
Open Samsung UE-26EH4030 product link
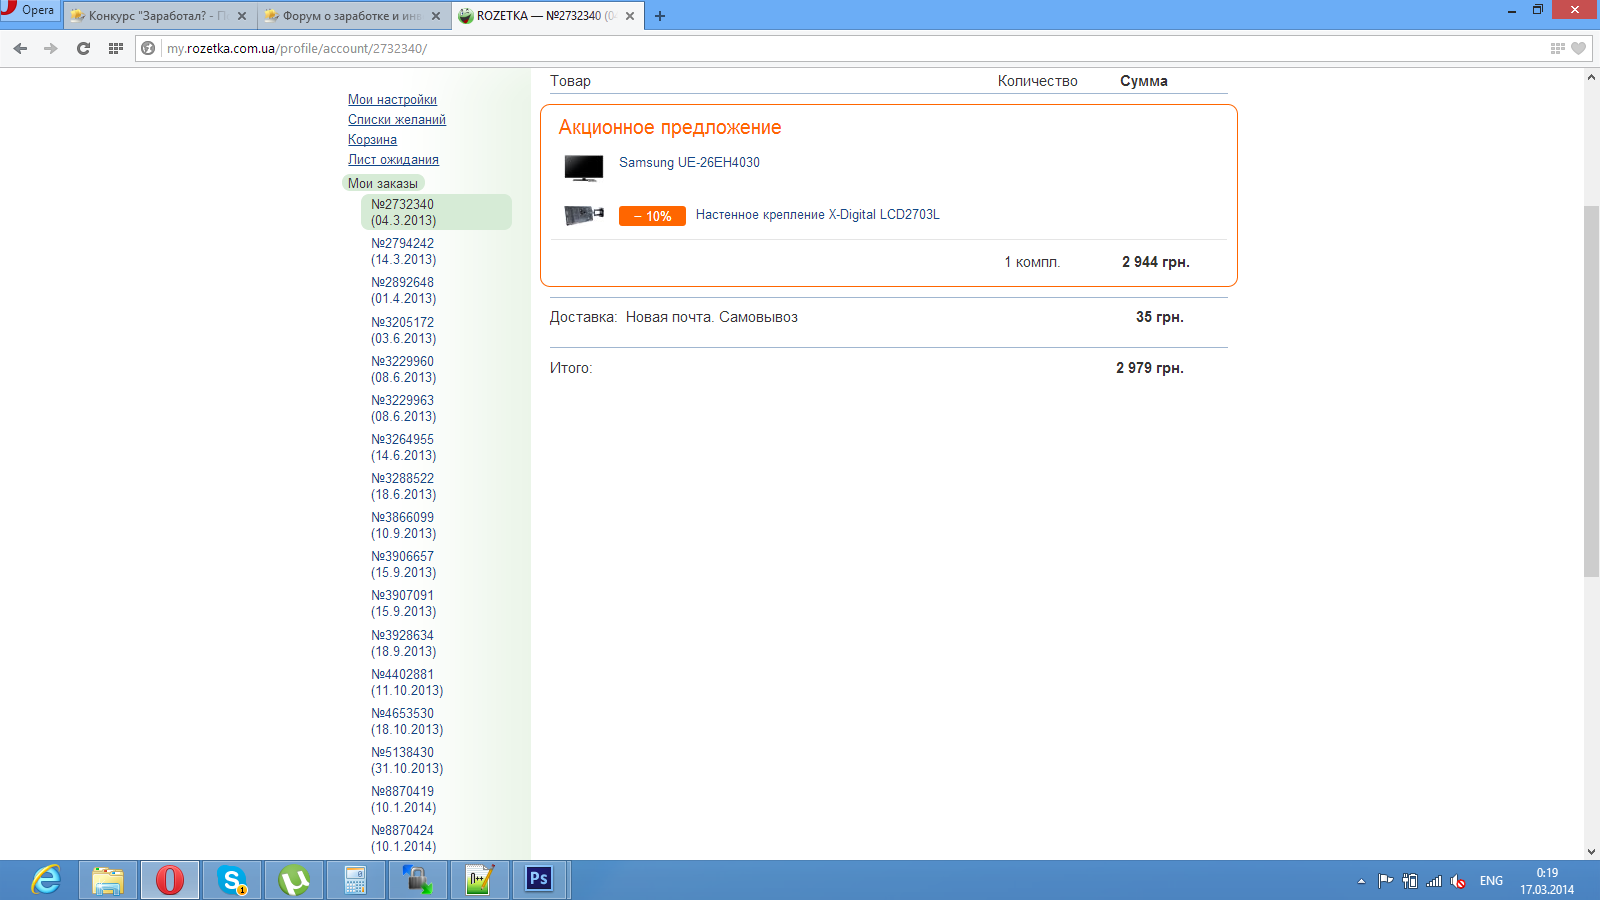(689, 163)
